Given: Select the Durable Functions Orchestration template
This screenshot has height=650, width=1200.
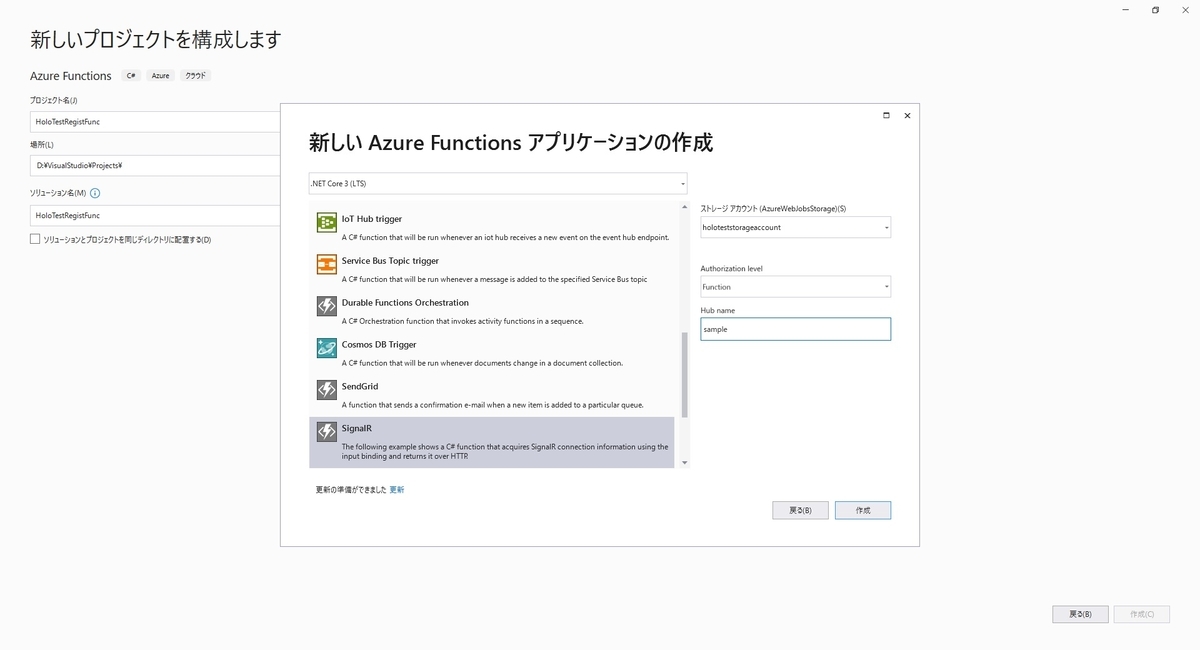Looking at the screenshot, I should tap(494, 310).
